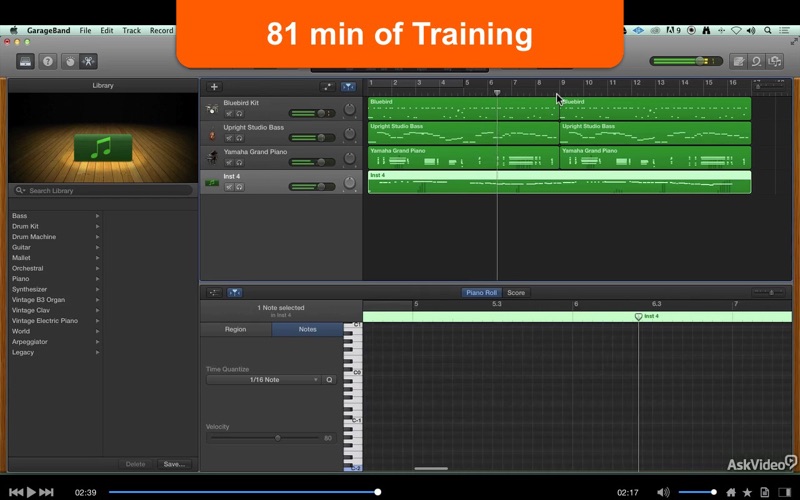Click the Save... button in Library
The height and width of the screenshot is (500, 800).
click(174, 464)
